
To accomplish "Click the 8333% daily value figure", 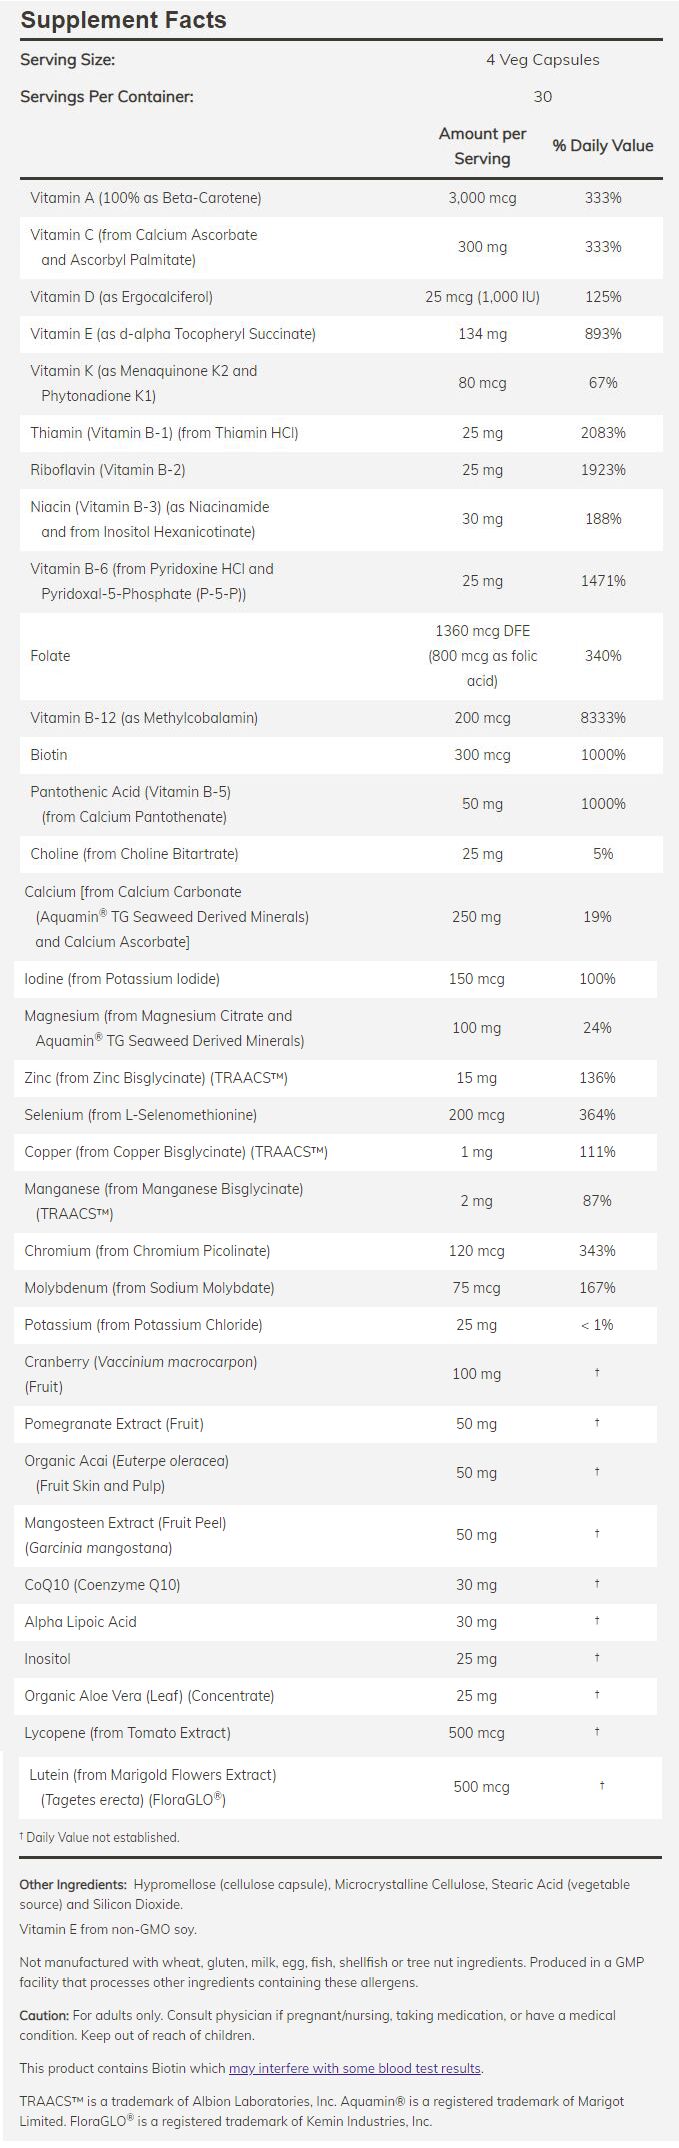I will click(603, 718).
